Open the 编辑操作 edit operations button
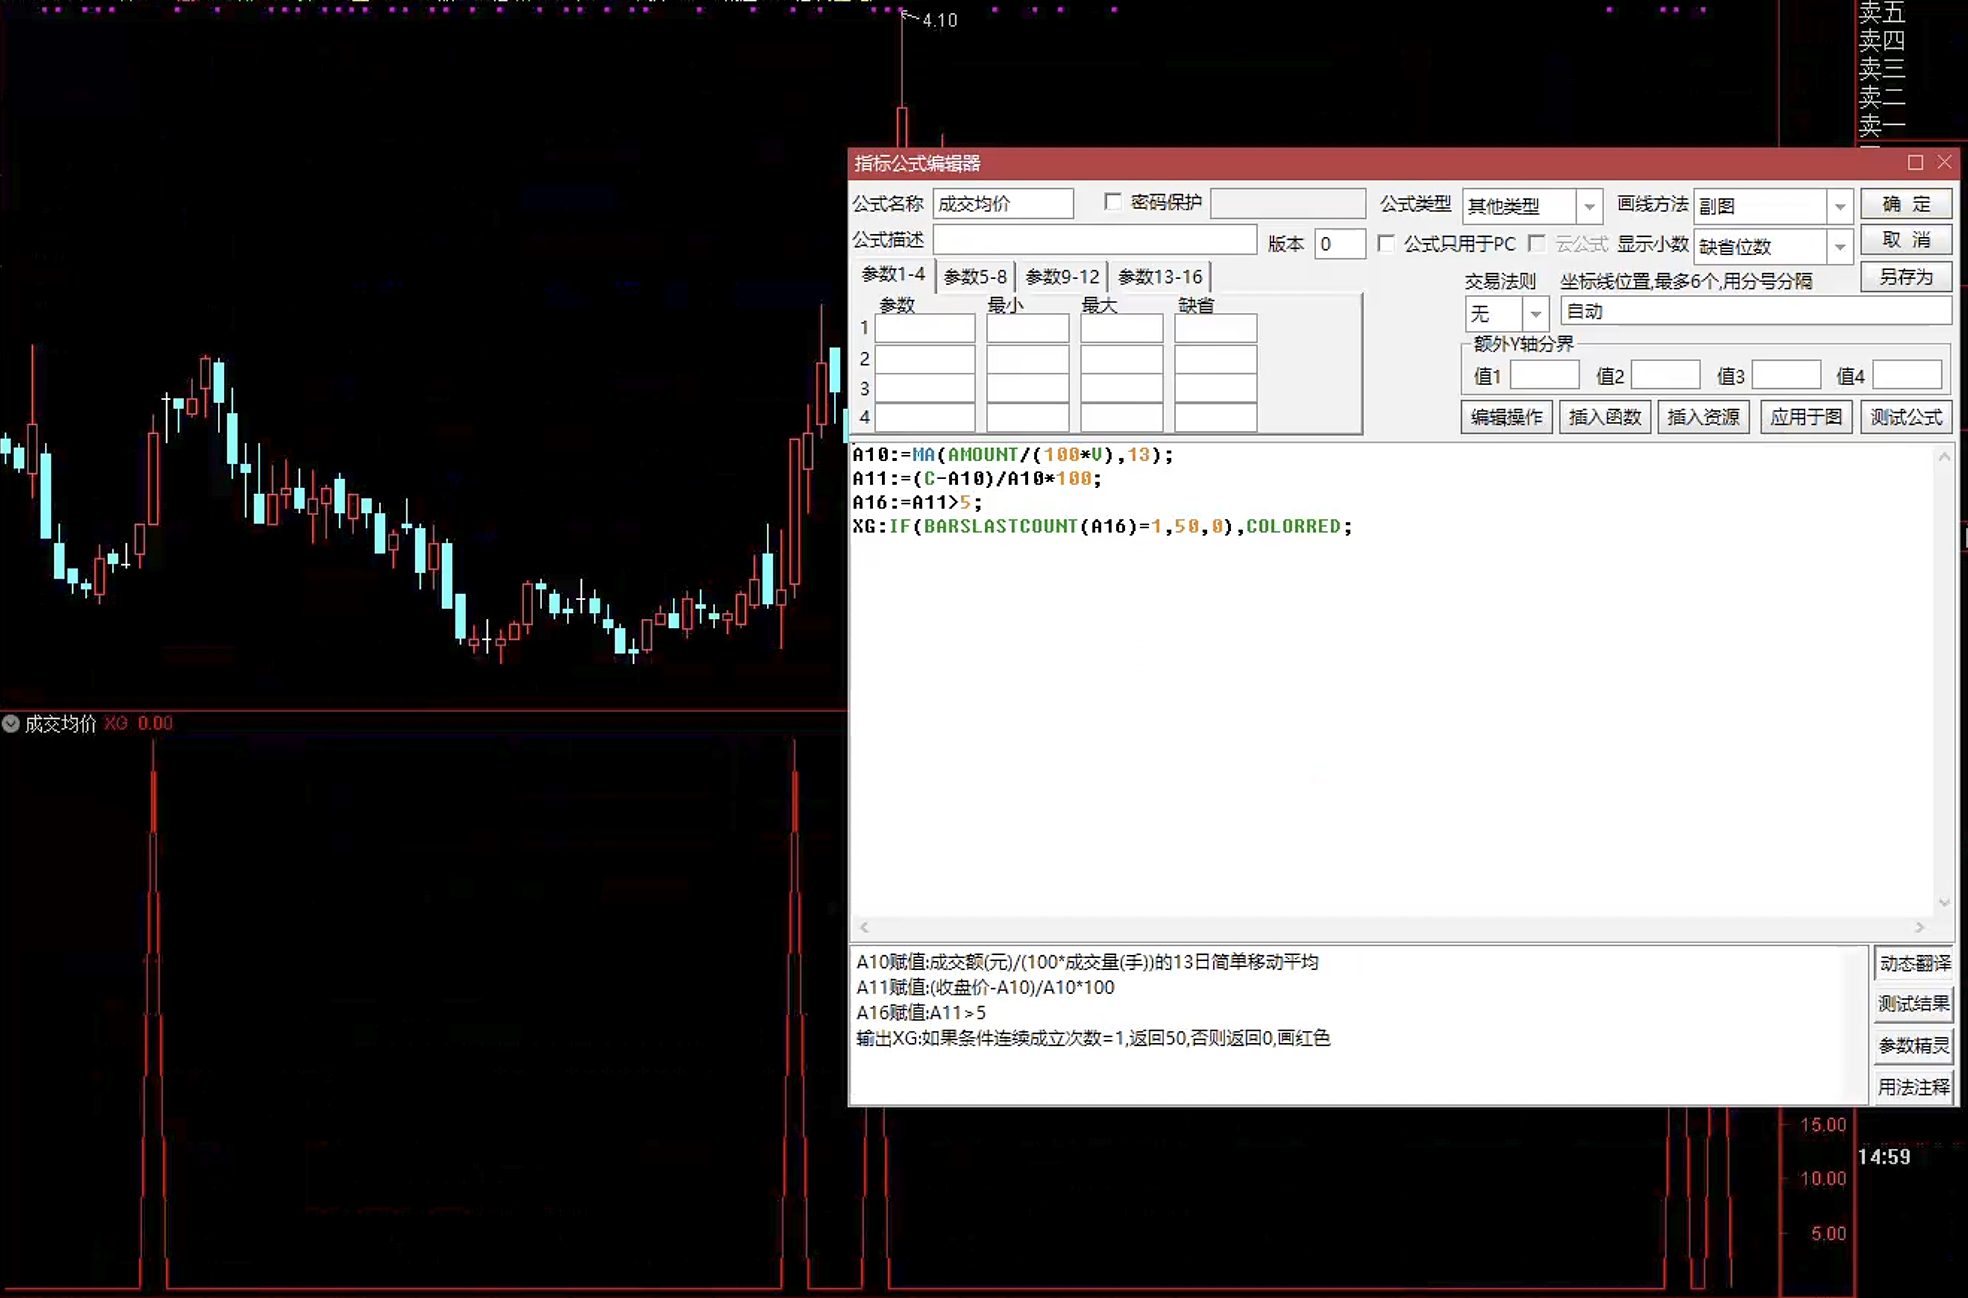 [x=1506, y=417]
